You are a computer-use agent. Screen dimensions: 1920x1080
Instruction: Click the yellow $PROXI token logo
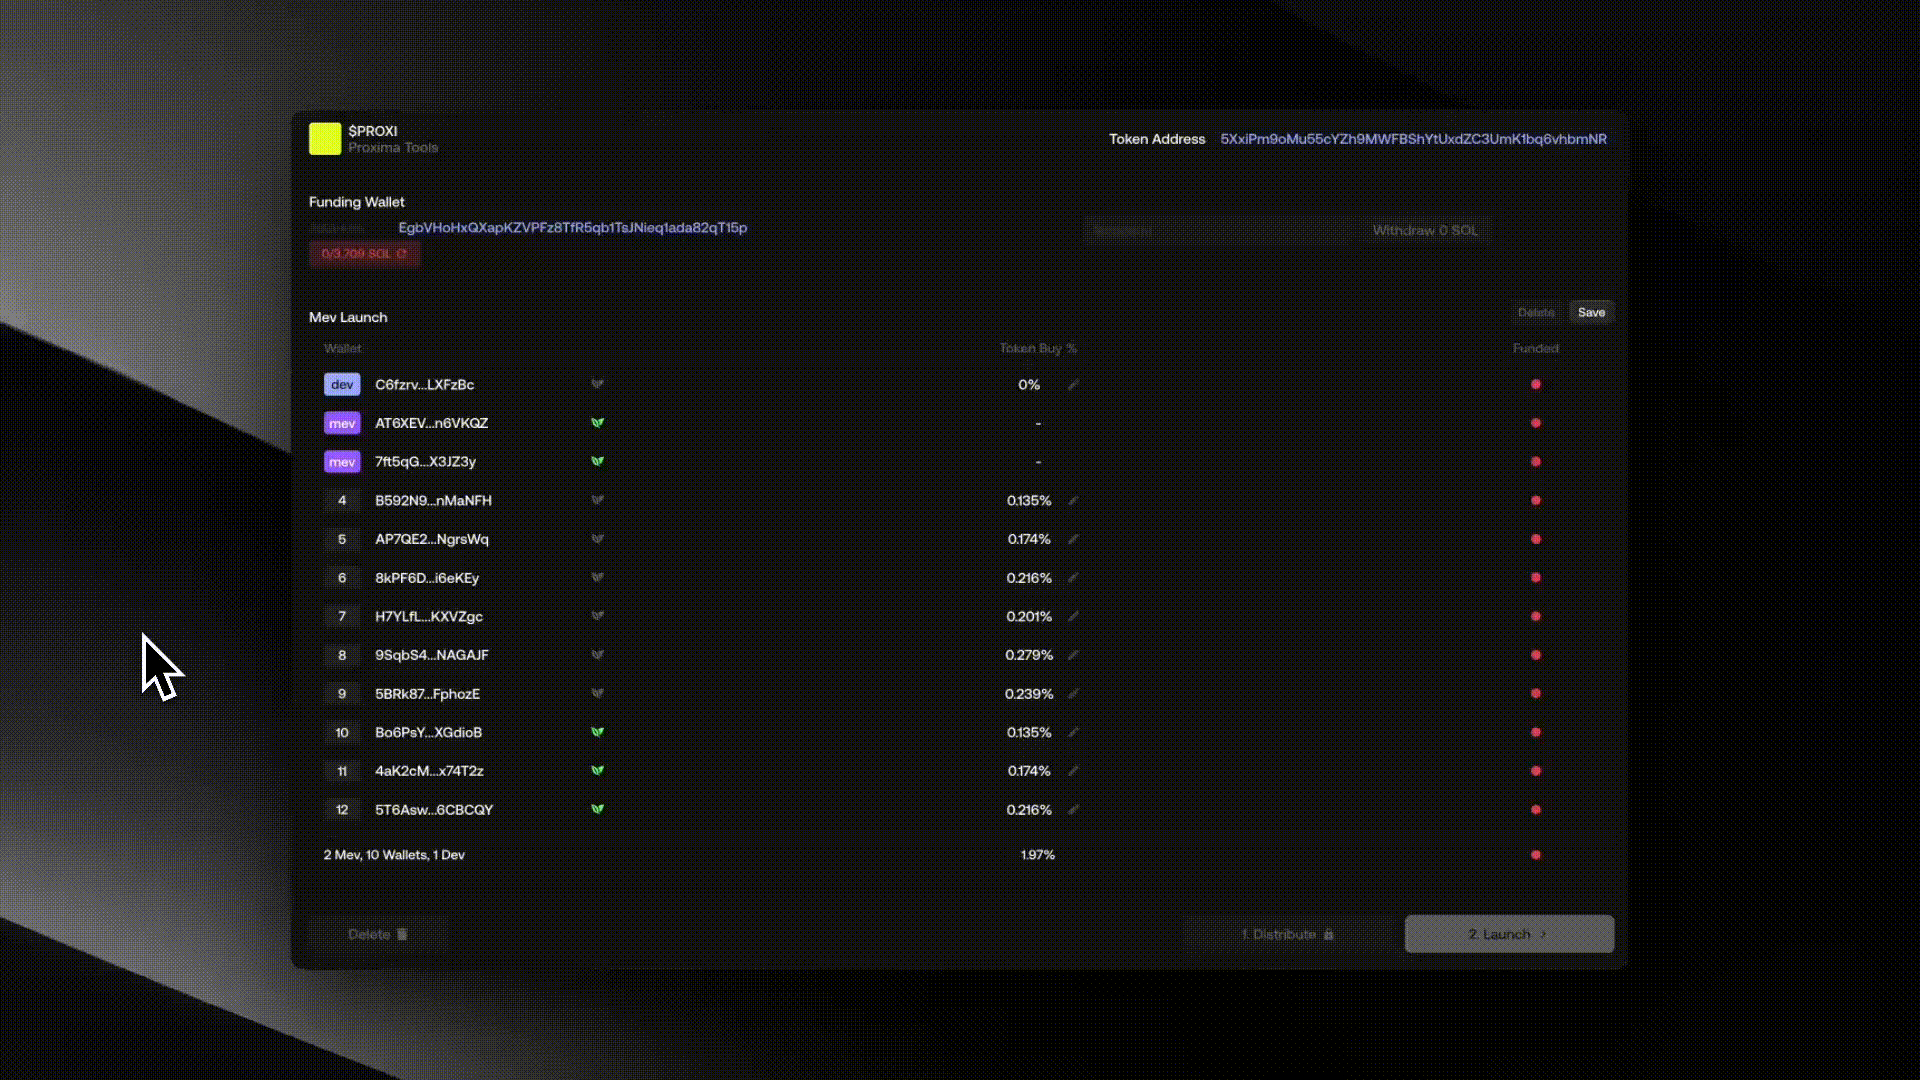[325, 139]
